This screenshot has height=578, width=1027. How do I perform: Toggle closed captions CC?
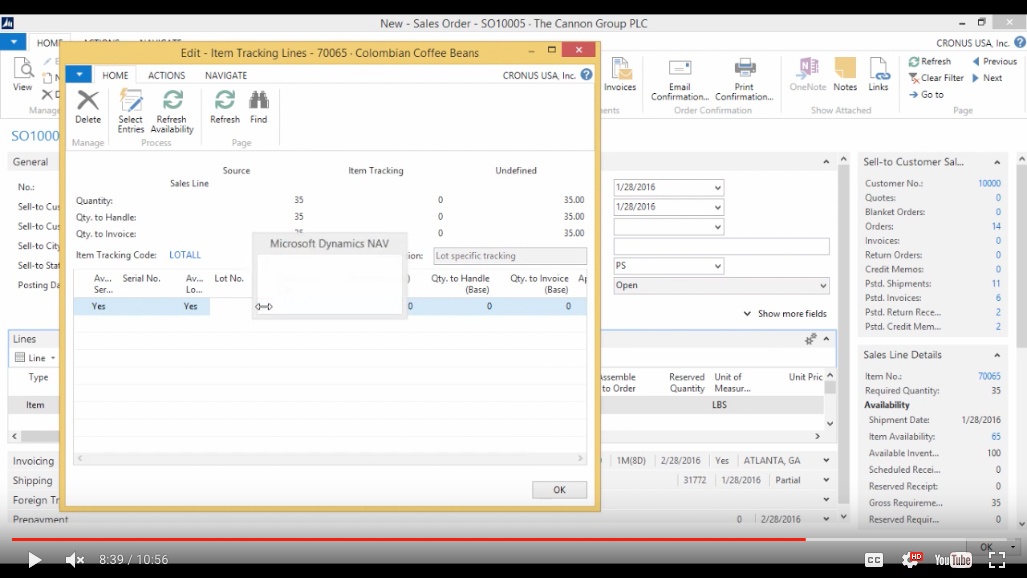(x=874, y=560)
